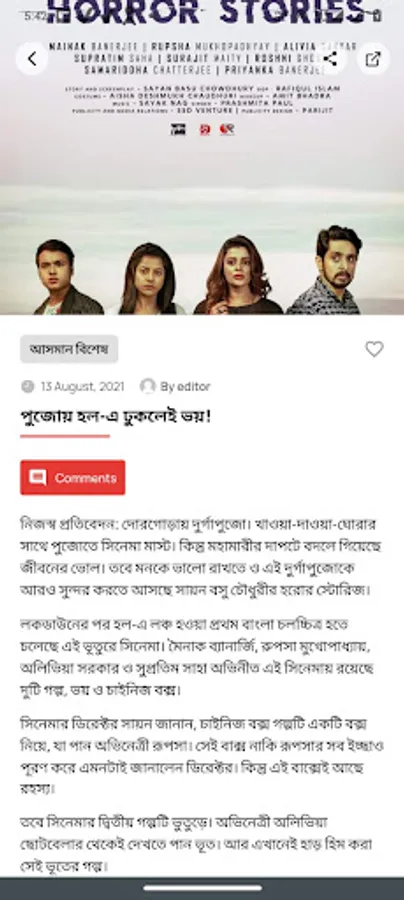The image size is (404, 900).
Task: Open the red Comments button
Action: tap(73, 478)
